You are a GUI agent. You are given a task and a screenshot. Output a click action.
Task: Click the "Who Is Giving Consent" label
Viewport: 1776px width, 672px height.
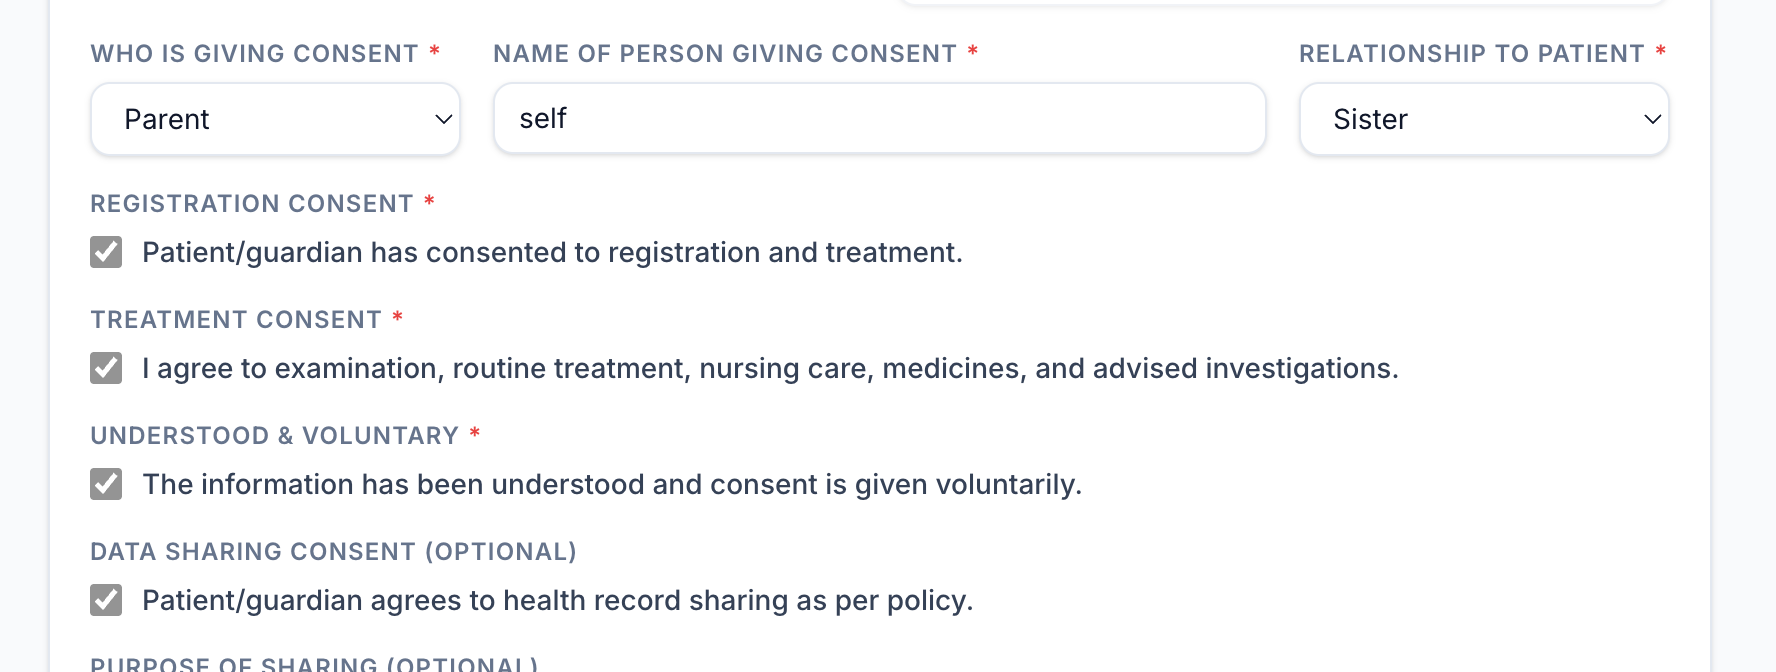coord(254,54)
